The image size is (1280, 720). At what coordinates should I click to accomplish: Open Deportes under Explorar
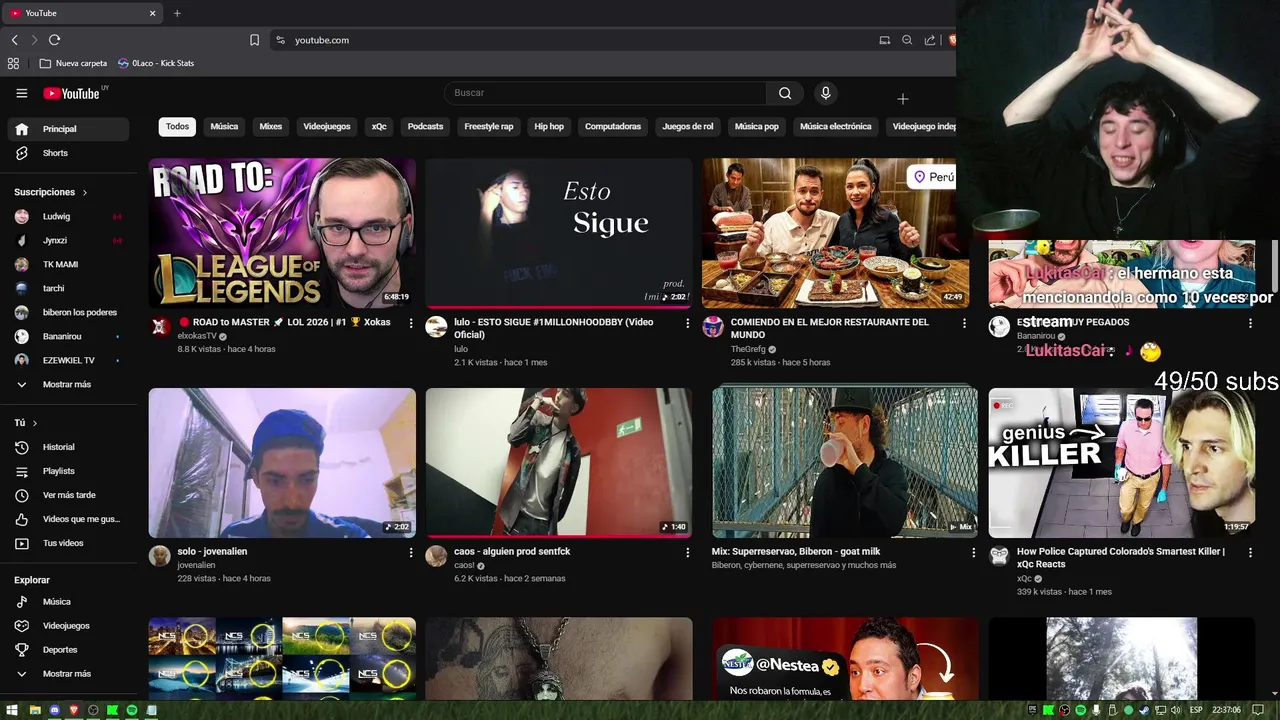click(x=68, y=650)
